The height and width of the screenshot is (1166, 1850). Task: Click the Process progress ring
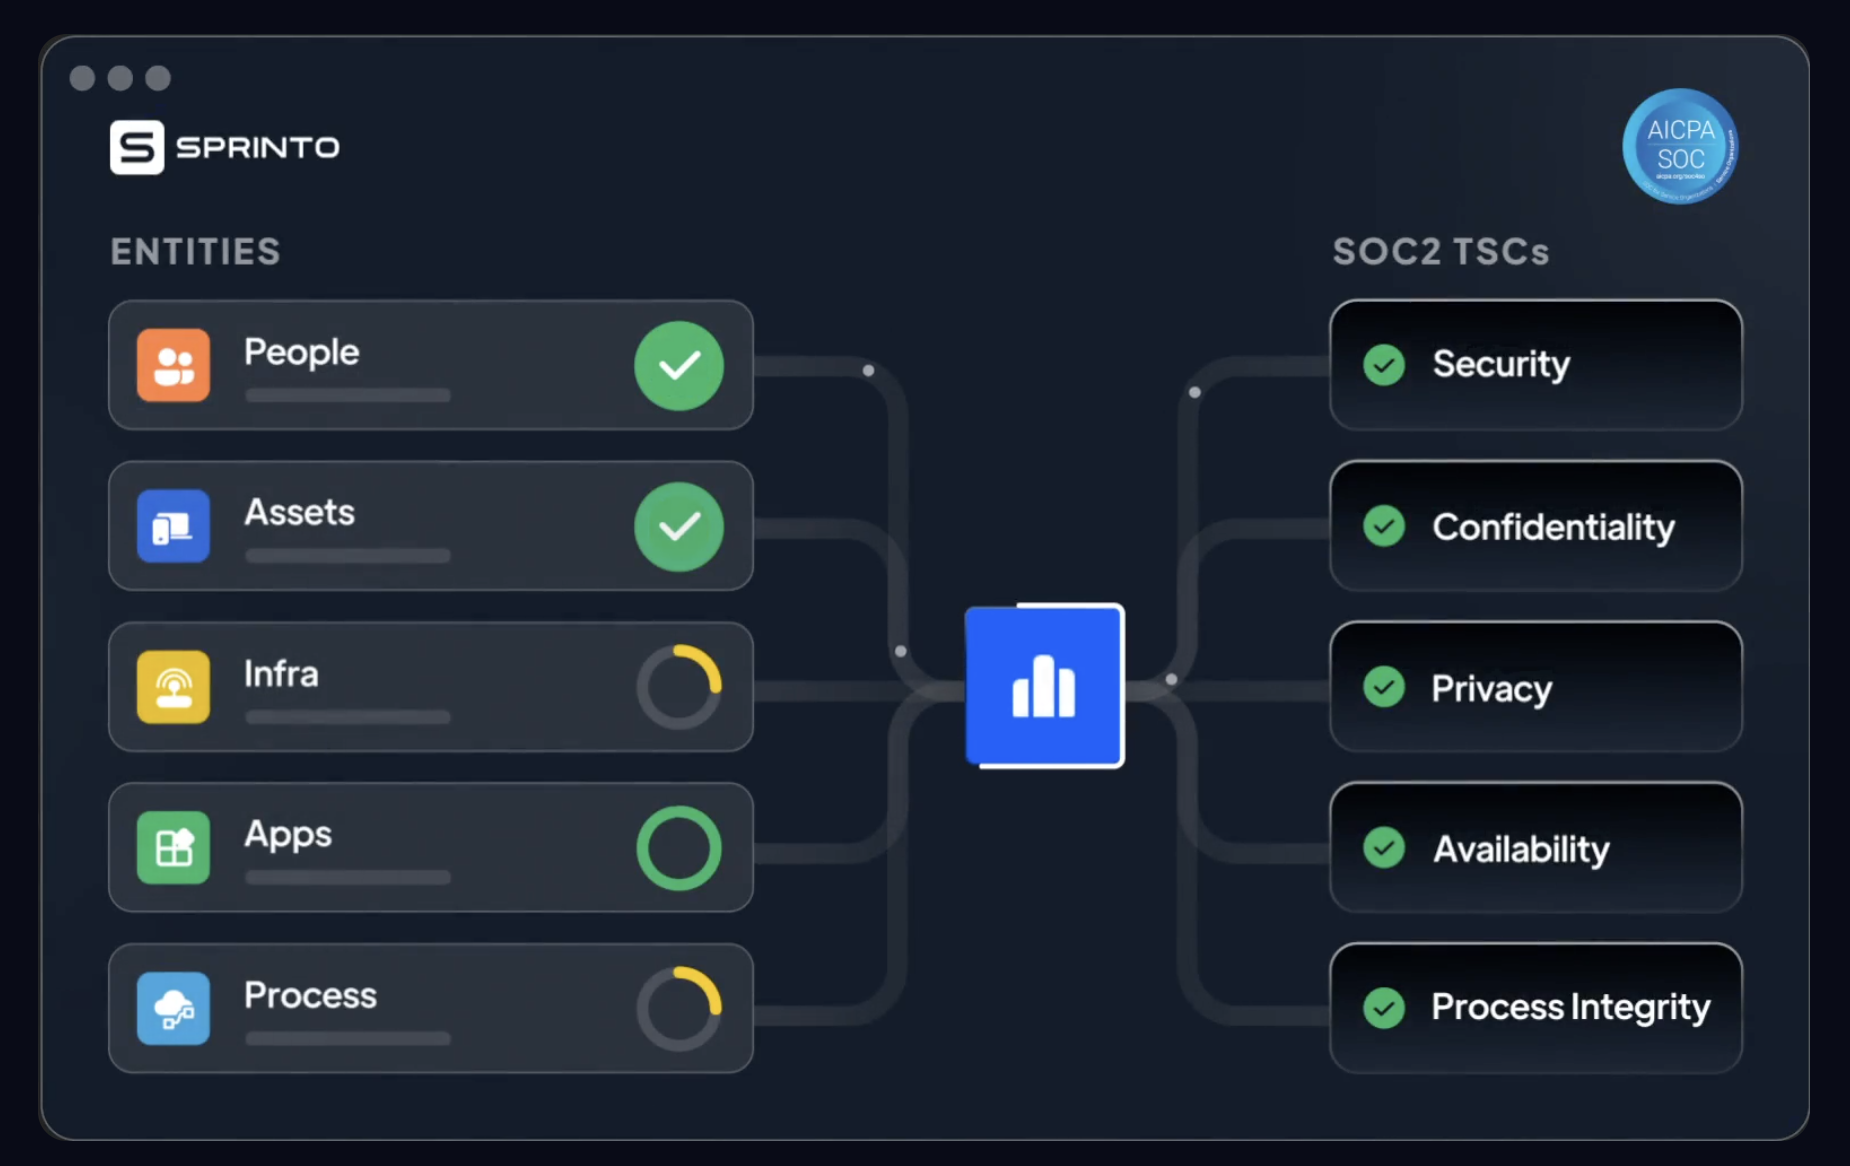[x=679, y=1008]
